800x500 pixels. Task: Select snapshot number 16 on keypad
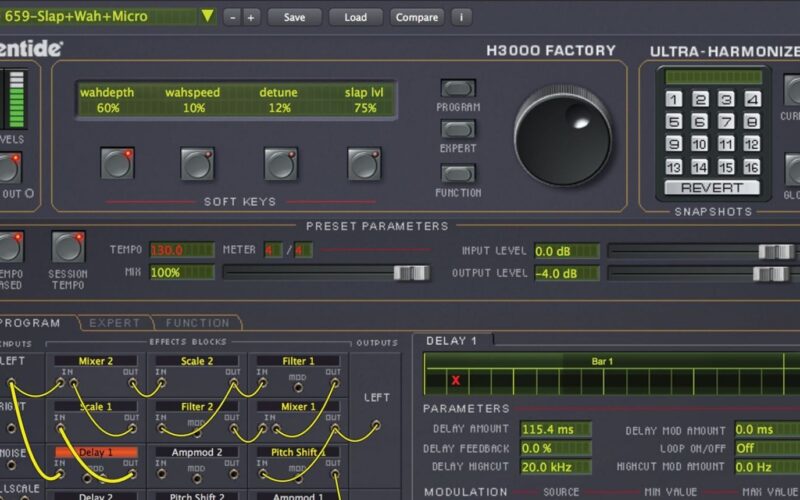click(751, 167)
